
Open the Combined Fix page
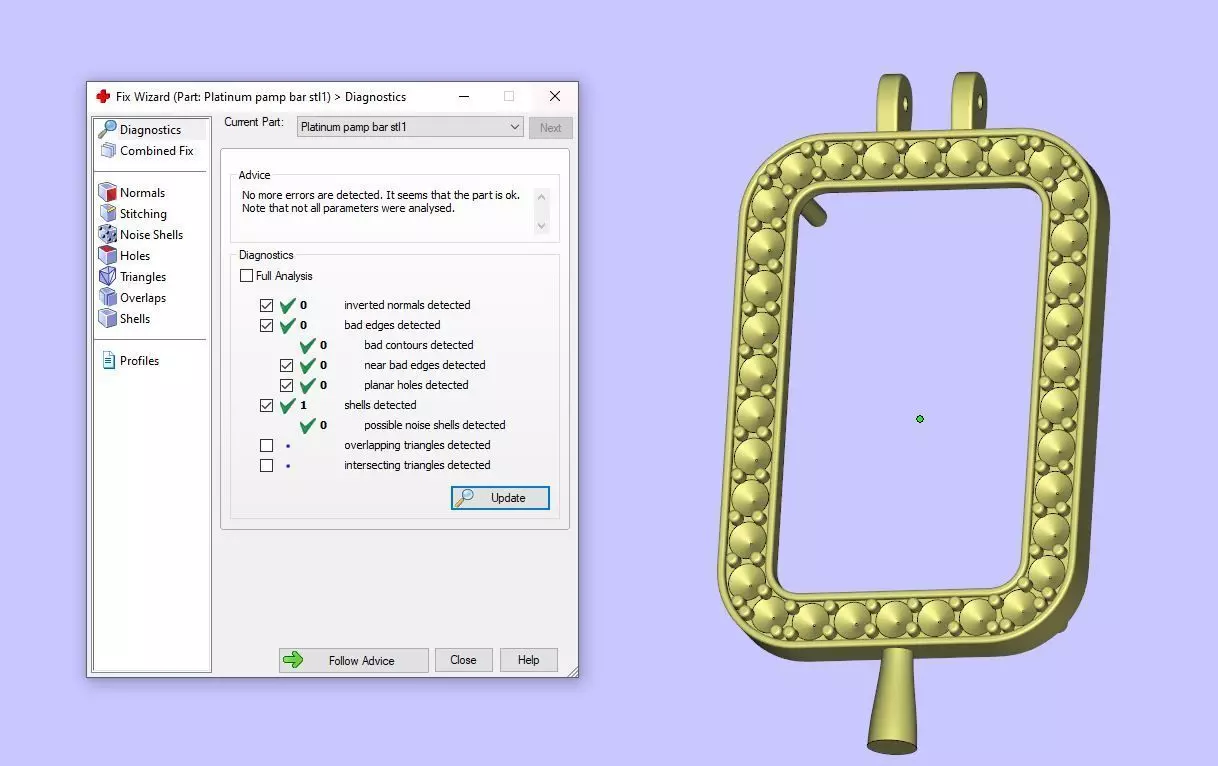click(x=146, y=150)
